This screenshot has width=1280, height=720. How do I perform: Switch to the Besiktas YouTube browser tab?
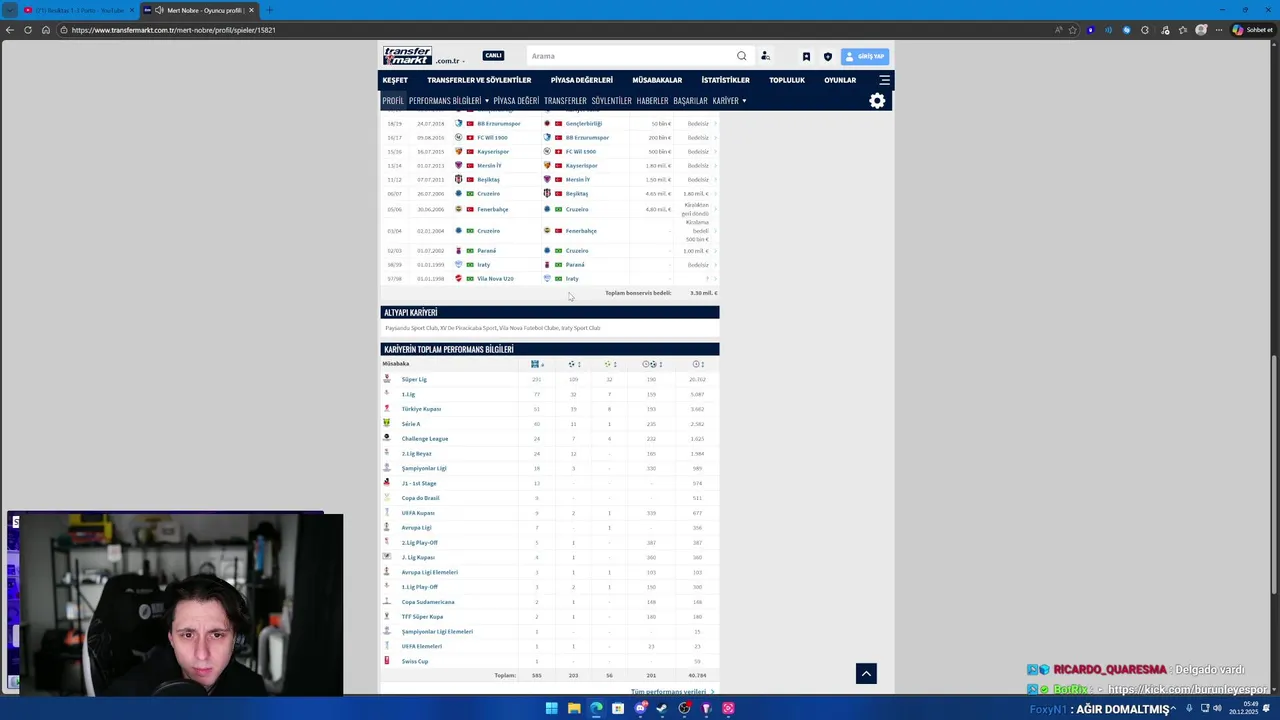point(78,10)
